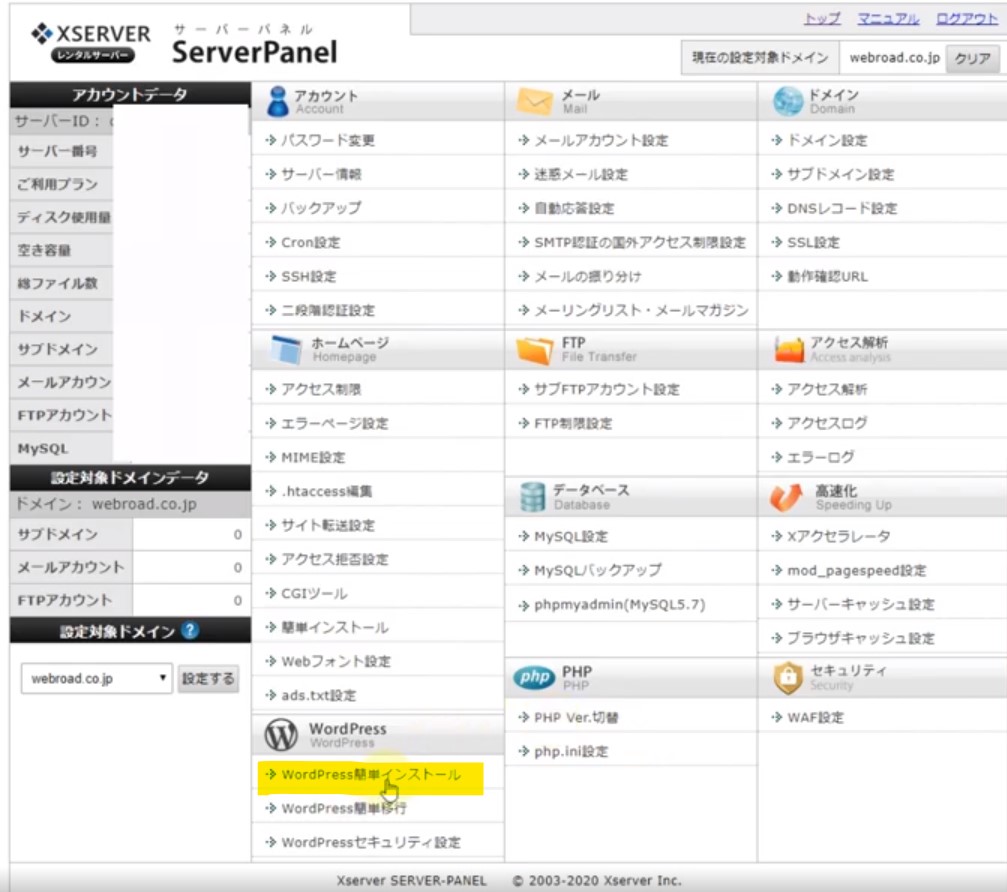Open the トップ link

(822, 19)
